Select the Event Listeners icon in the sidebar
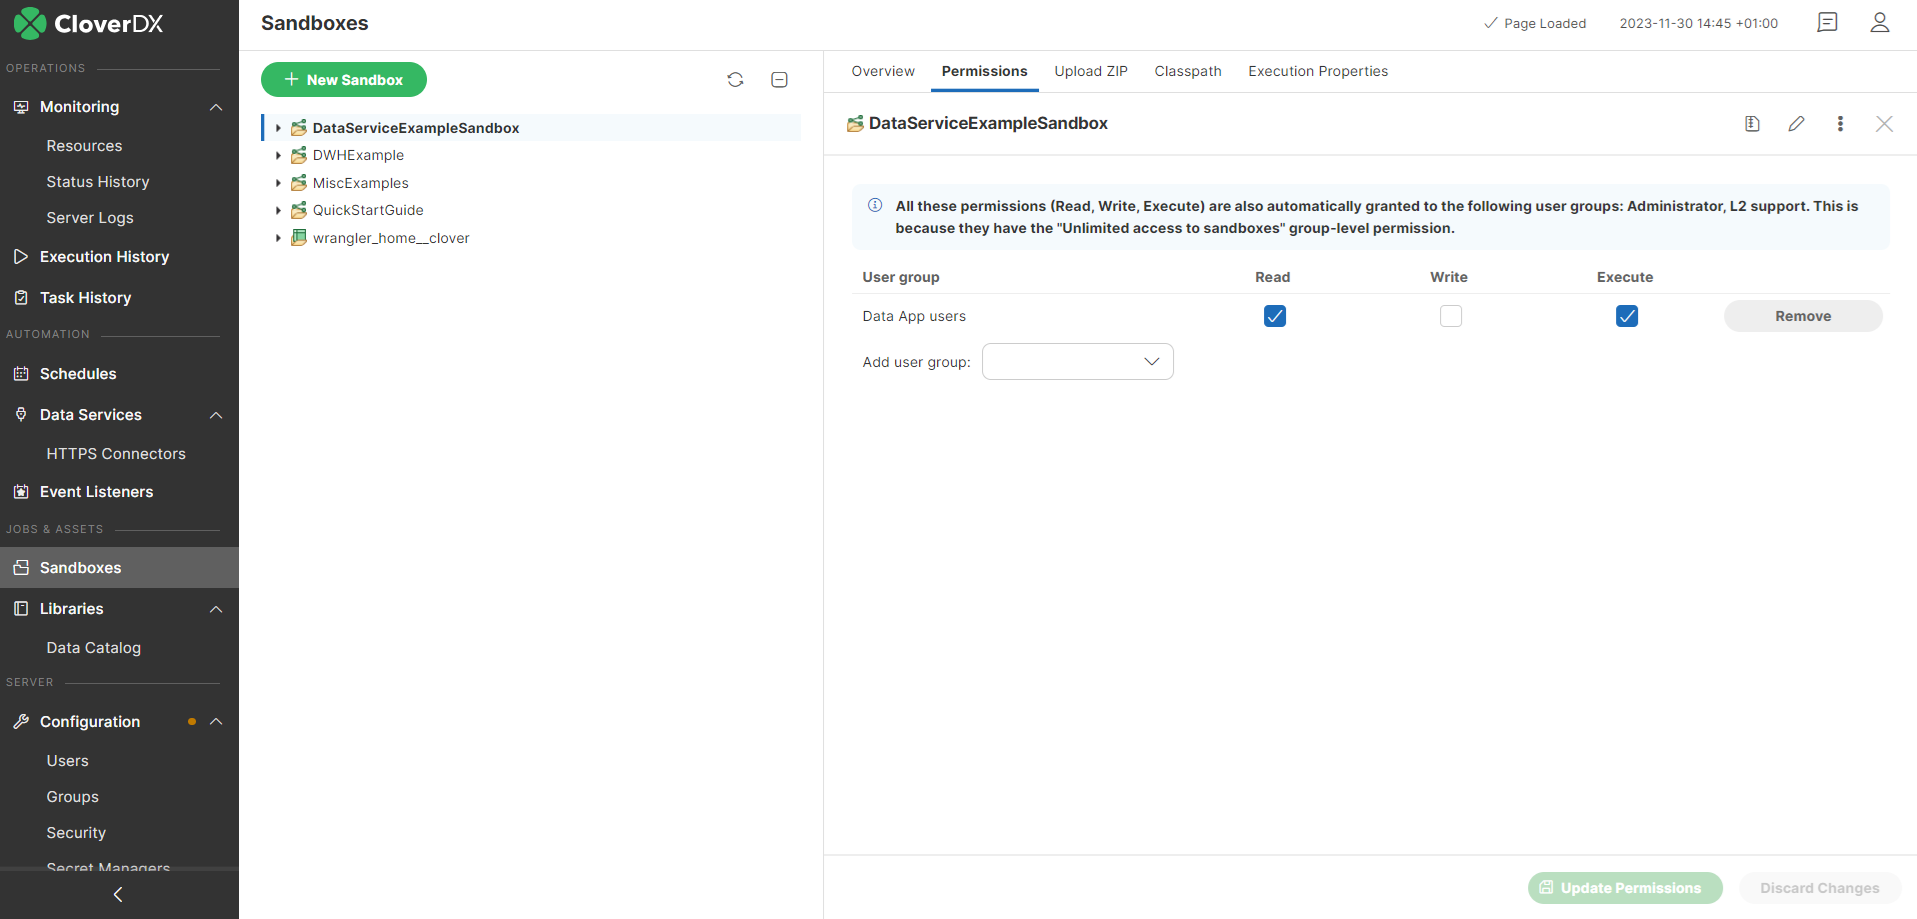 click(x=20, y=491)
